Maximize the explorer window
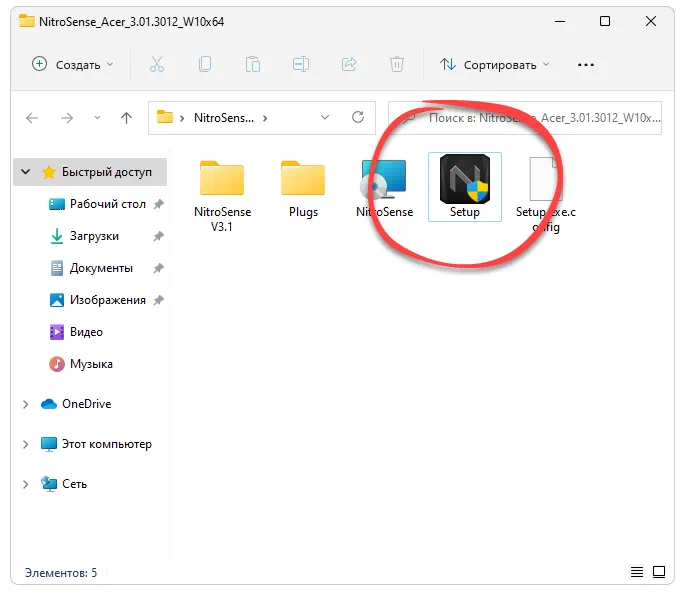Viewport: 681px width, 596px height. [x=605, y=21]
